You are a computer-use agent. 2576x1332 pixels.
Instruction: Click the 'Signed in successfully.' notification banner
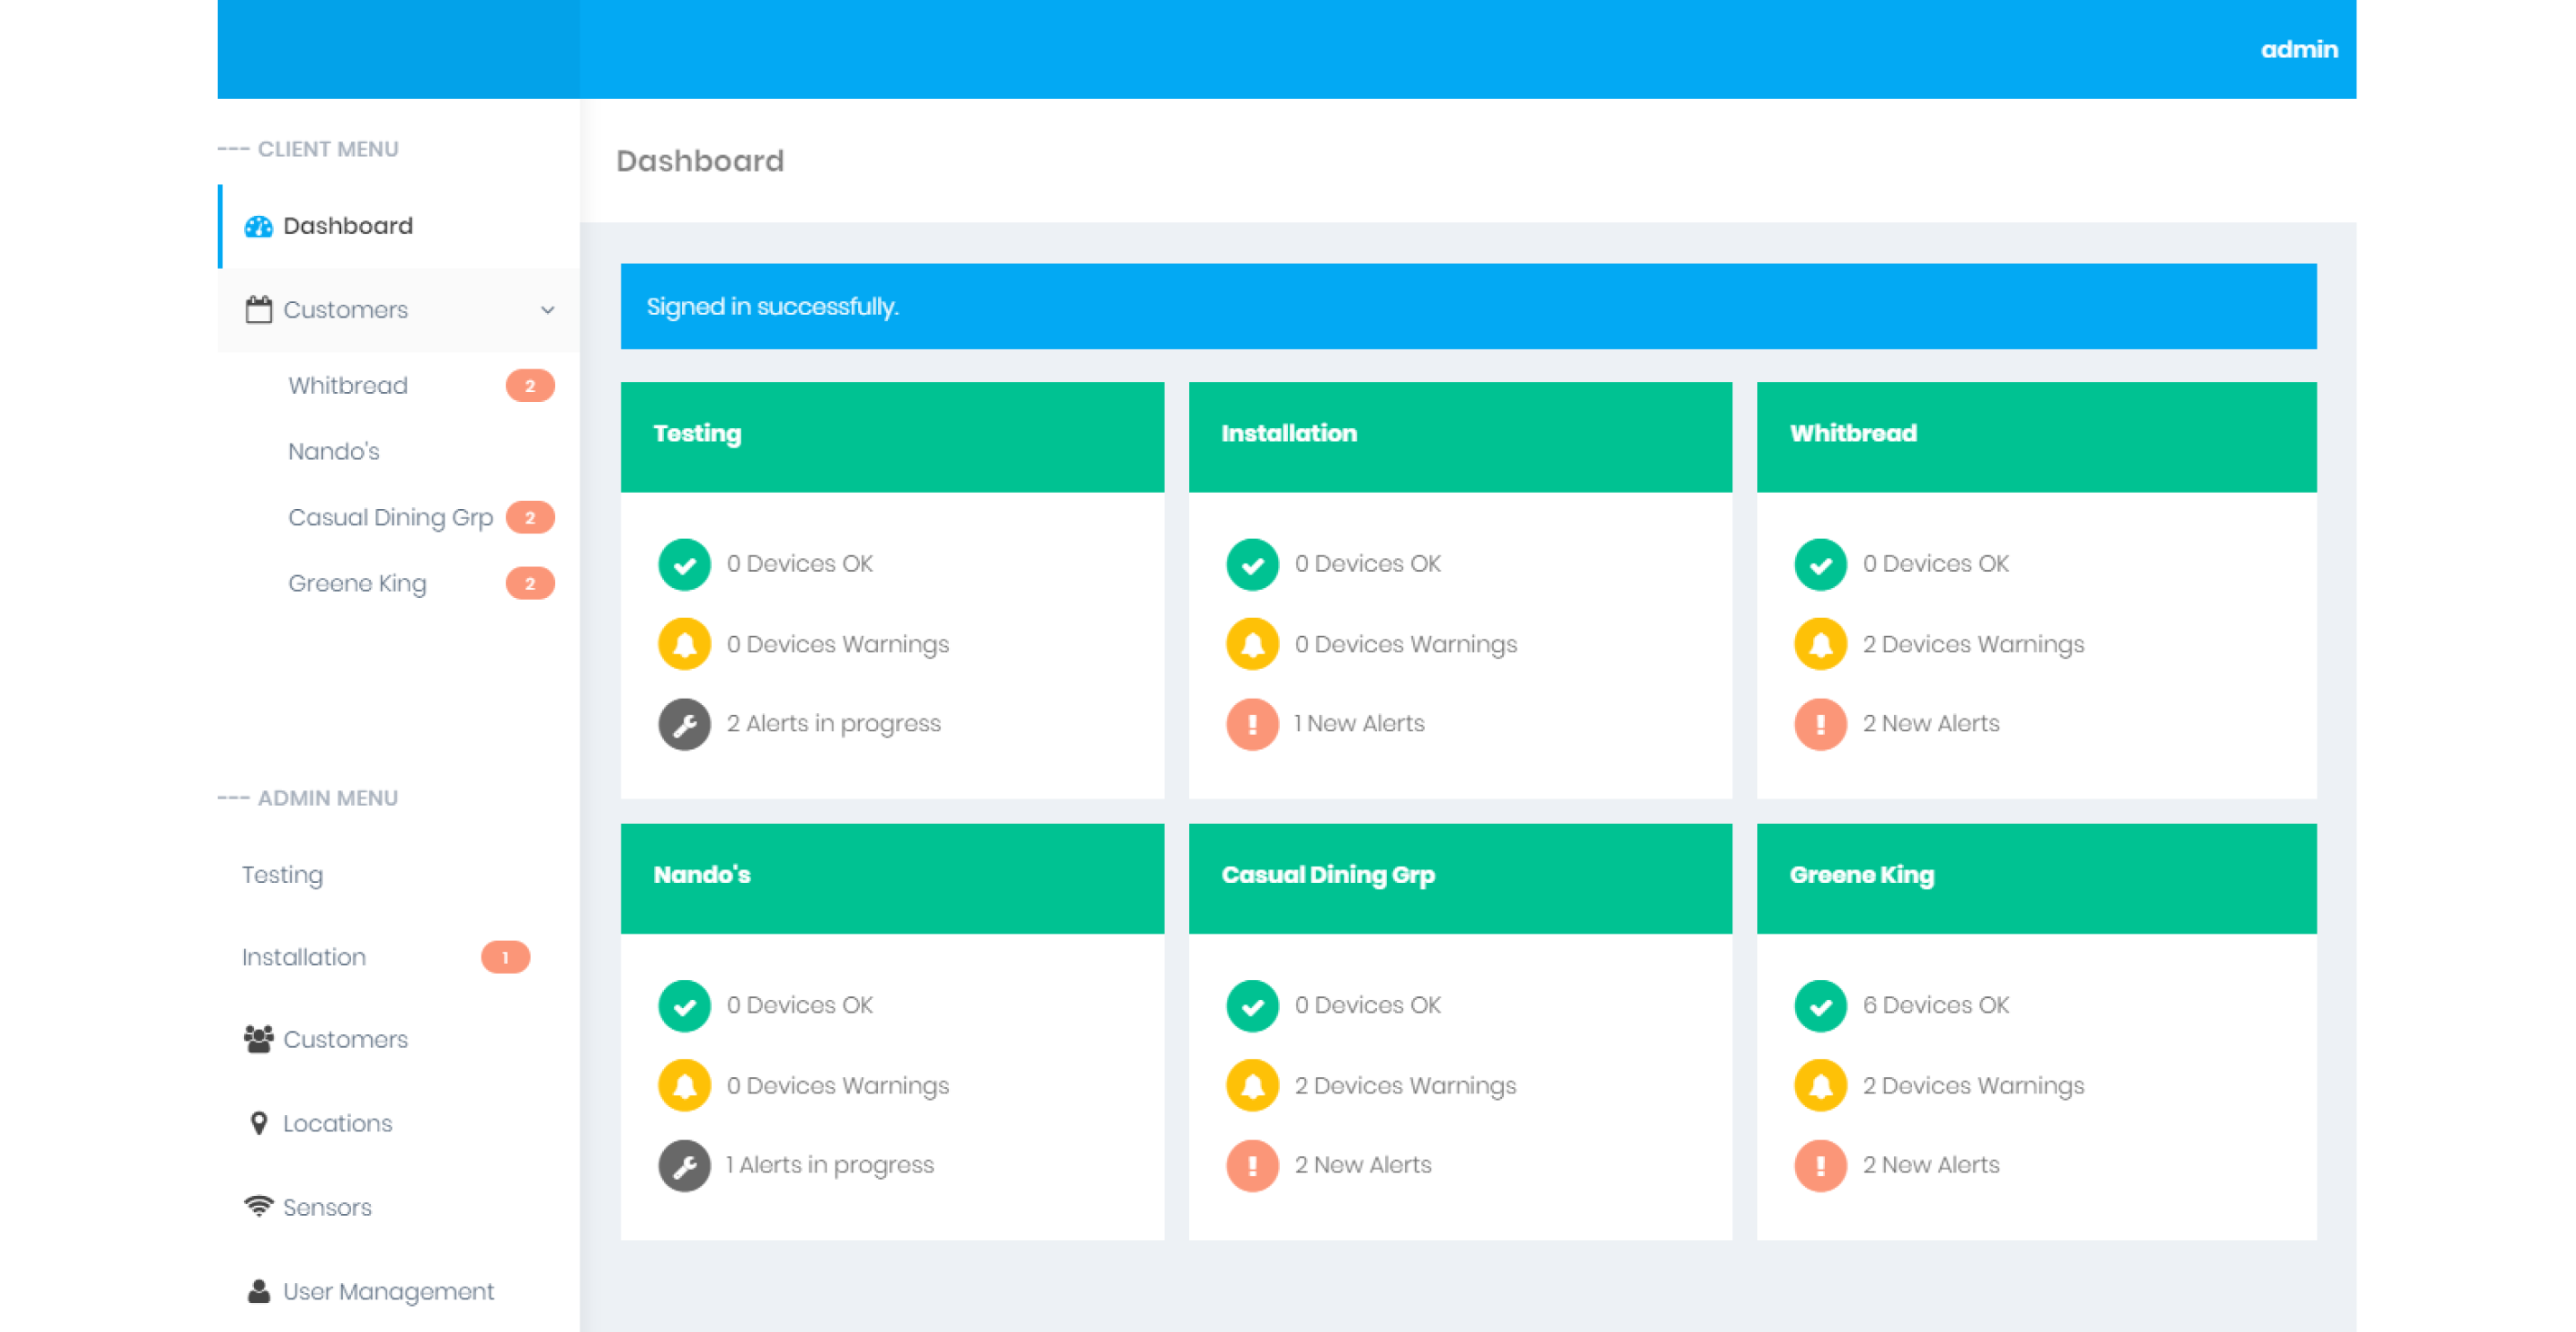(1468, 306)
